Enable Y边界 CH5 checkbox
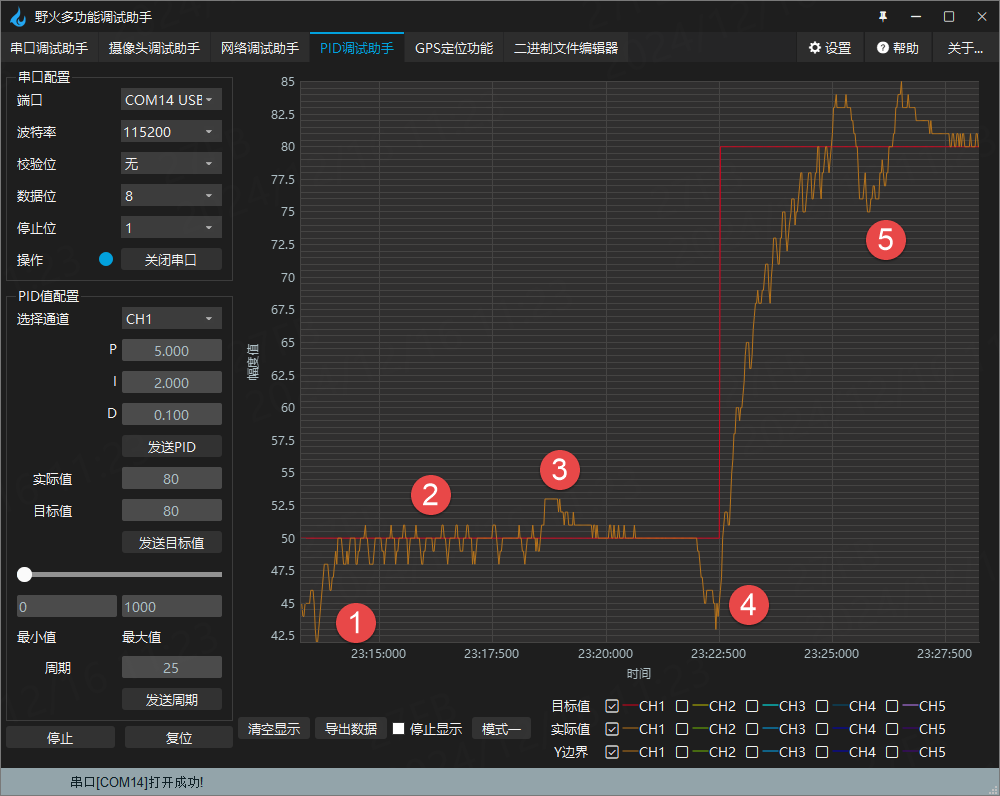Viewport: 1000px width, 796px height. point(892,752)
